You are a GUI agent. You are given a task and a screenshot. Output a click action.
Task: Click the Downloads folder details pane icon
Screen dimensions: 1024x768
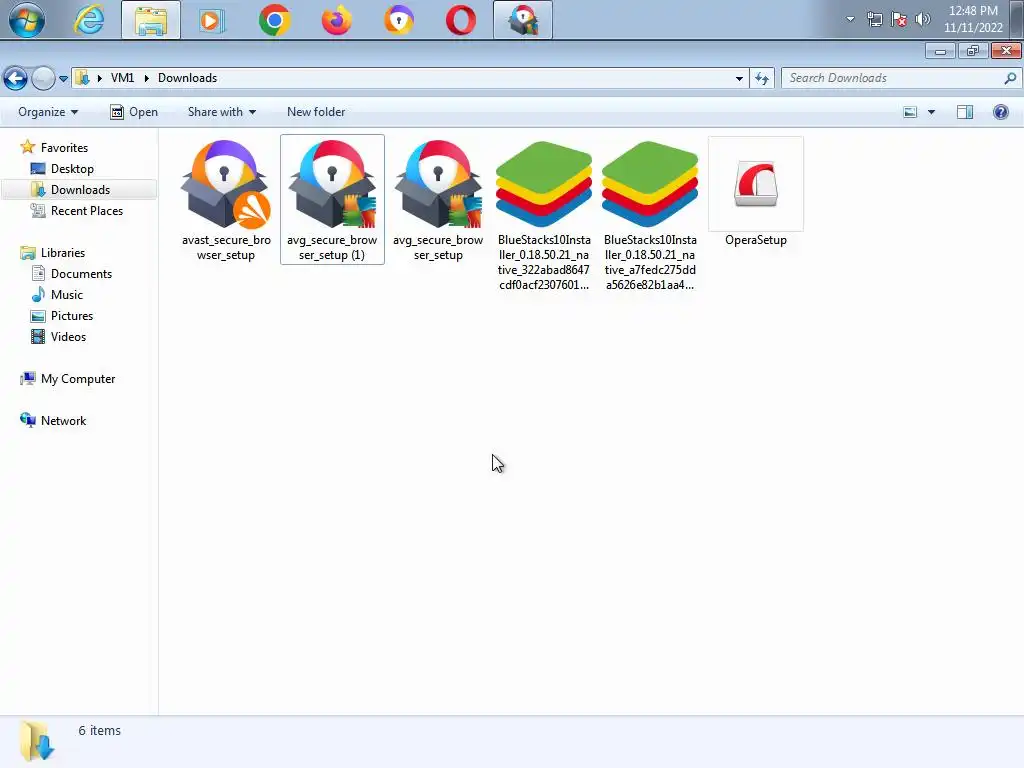36,741
